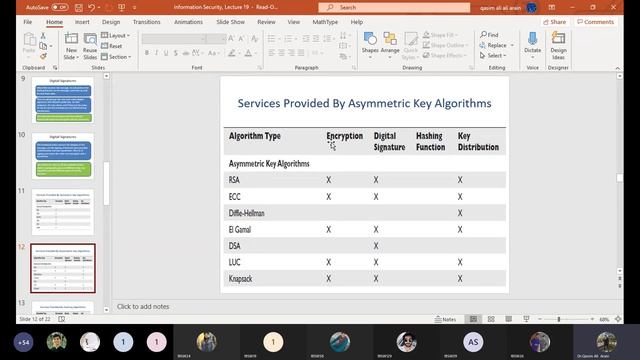
Task: Clear all formatting icon
Action: (x=255, y=39)
